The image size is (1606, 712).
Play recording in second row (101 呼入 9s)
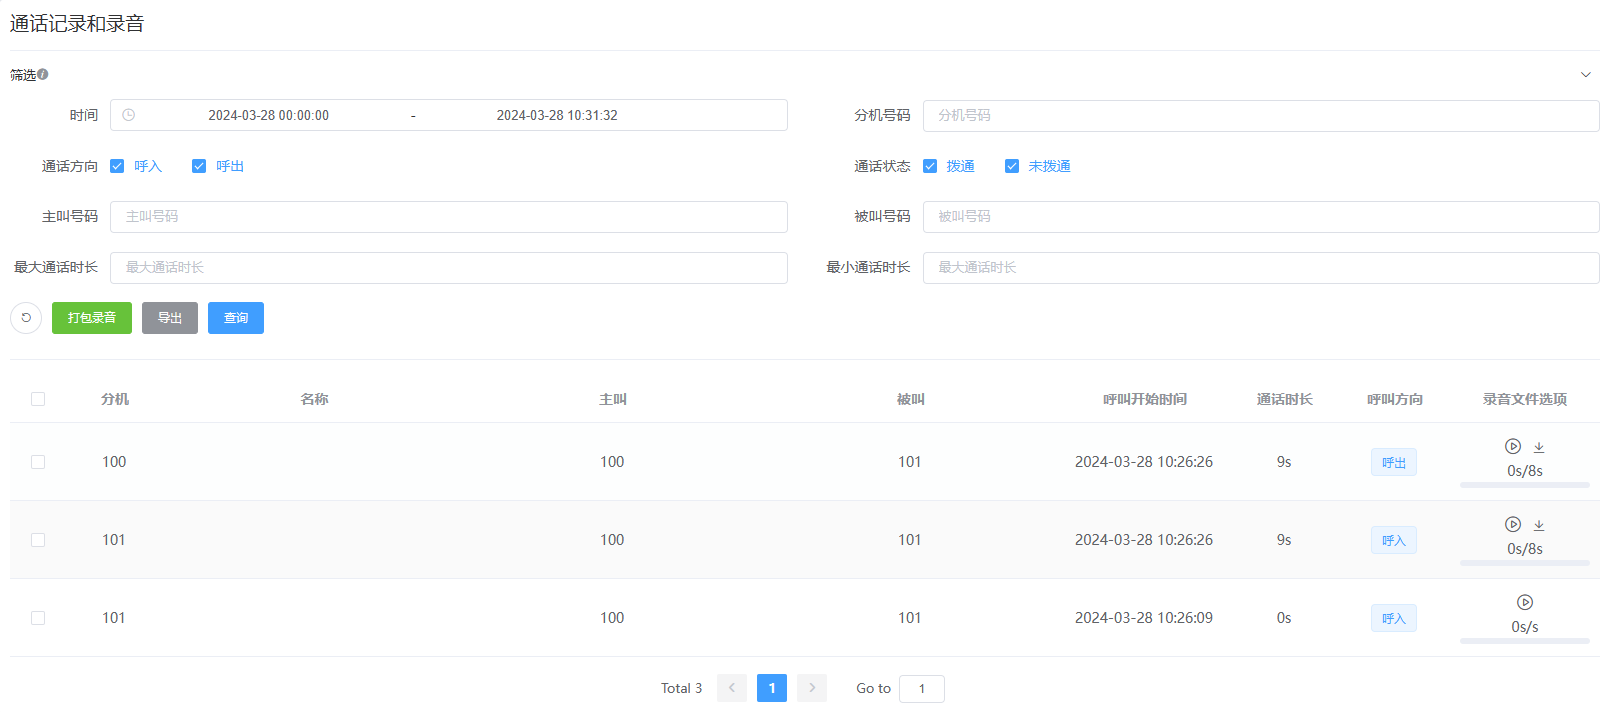coord(1512,524)
